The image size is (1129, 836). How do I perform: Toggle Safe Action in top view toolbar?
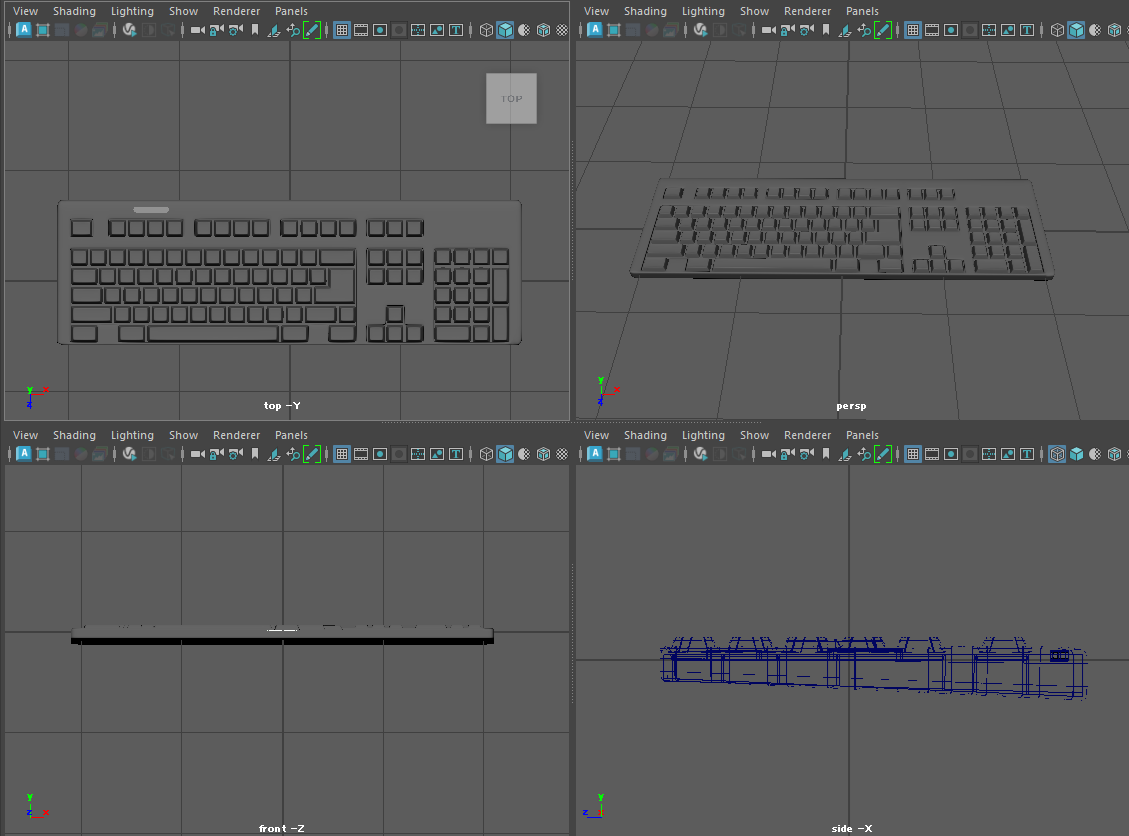tap(437, 30)
